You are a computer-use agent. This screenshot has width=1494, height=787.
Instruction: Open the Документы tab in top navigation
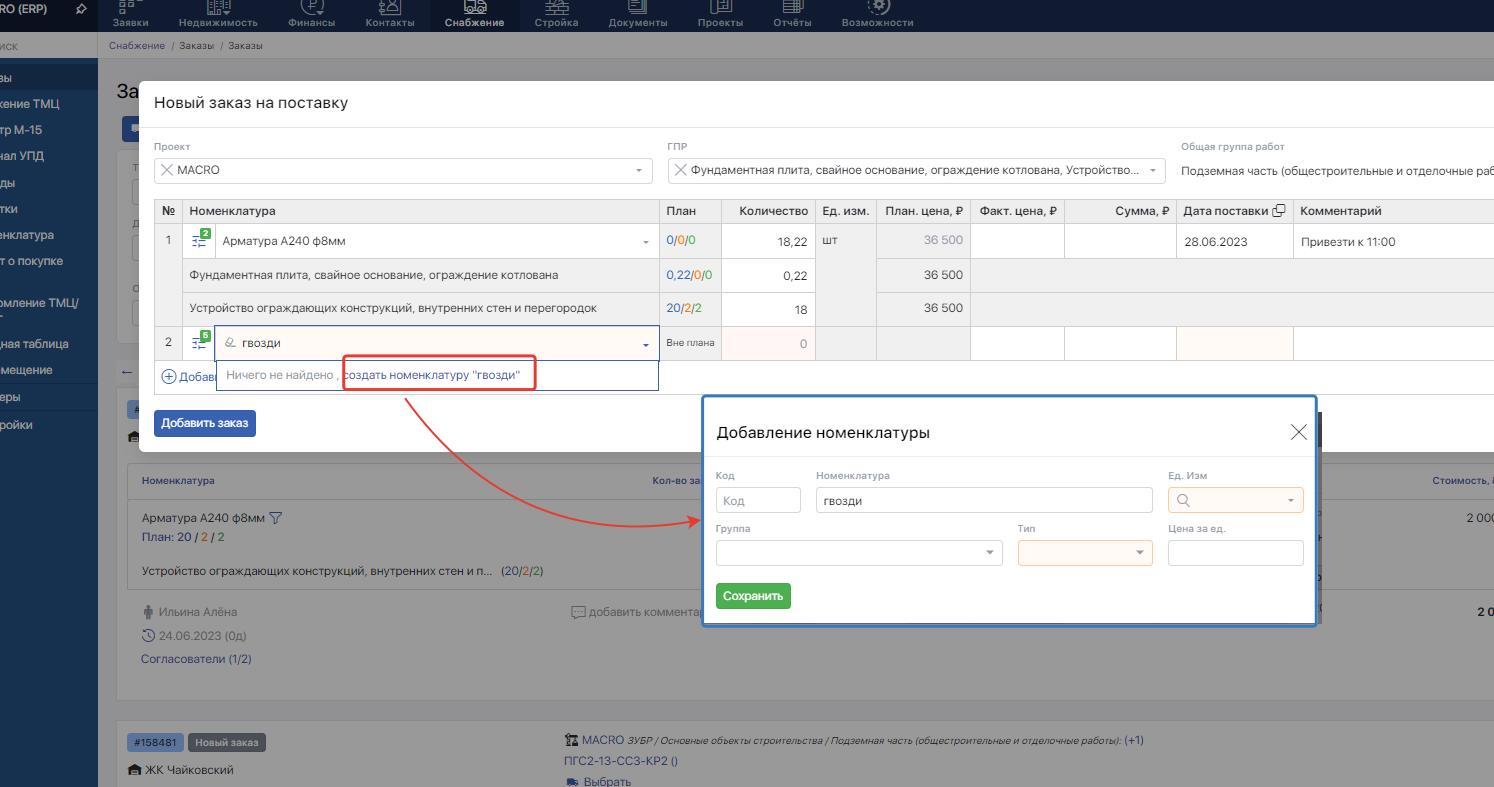[637, 15]
